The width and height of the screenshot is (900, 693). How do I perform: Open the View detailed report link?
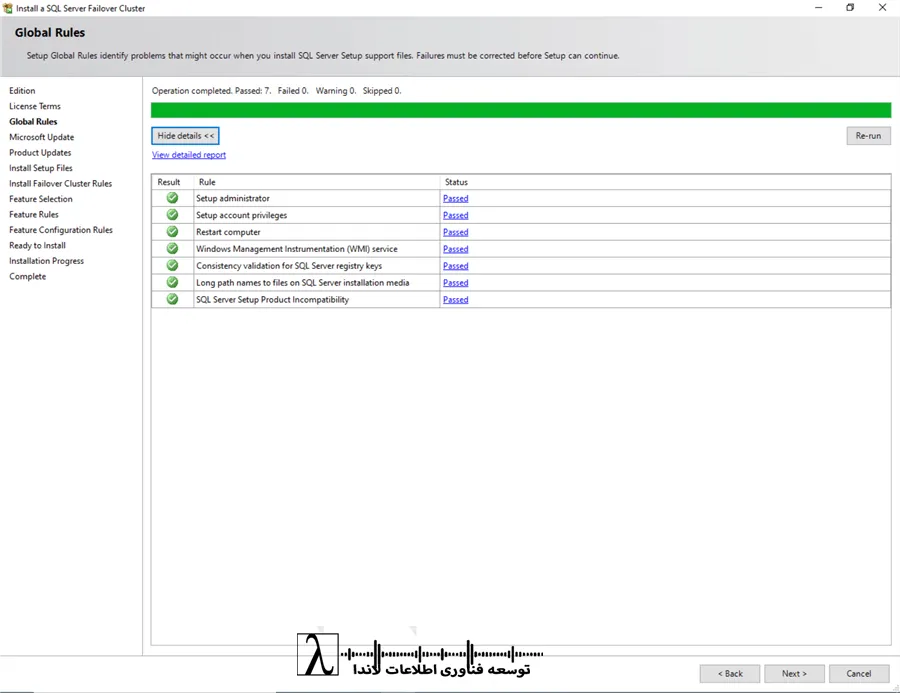click(x=189, y=155)
